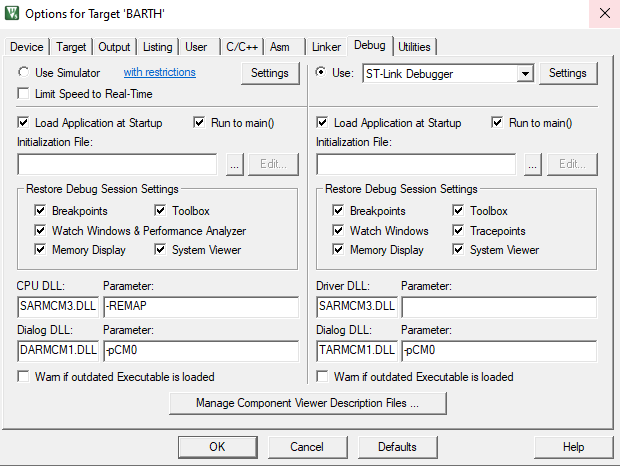Open the User tab
Screen dimensions: 620x467
point(196,47)
